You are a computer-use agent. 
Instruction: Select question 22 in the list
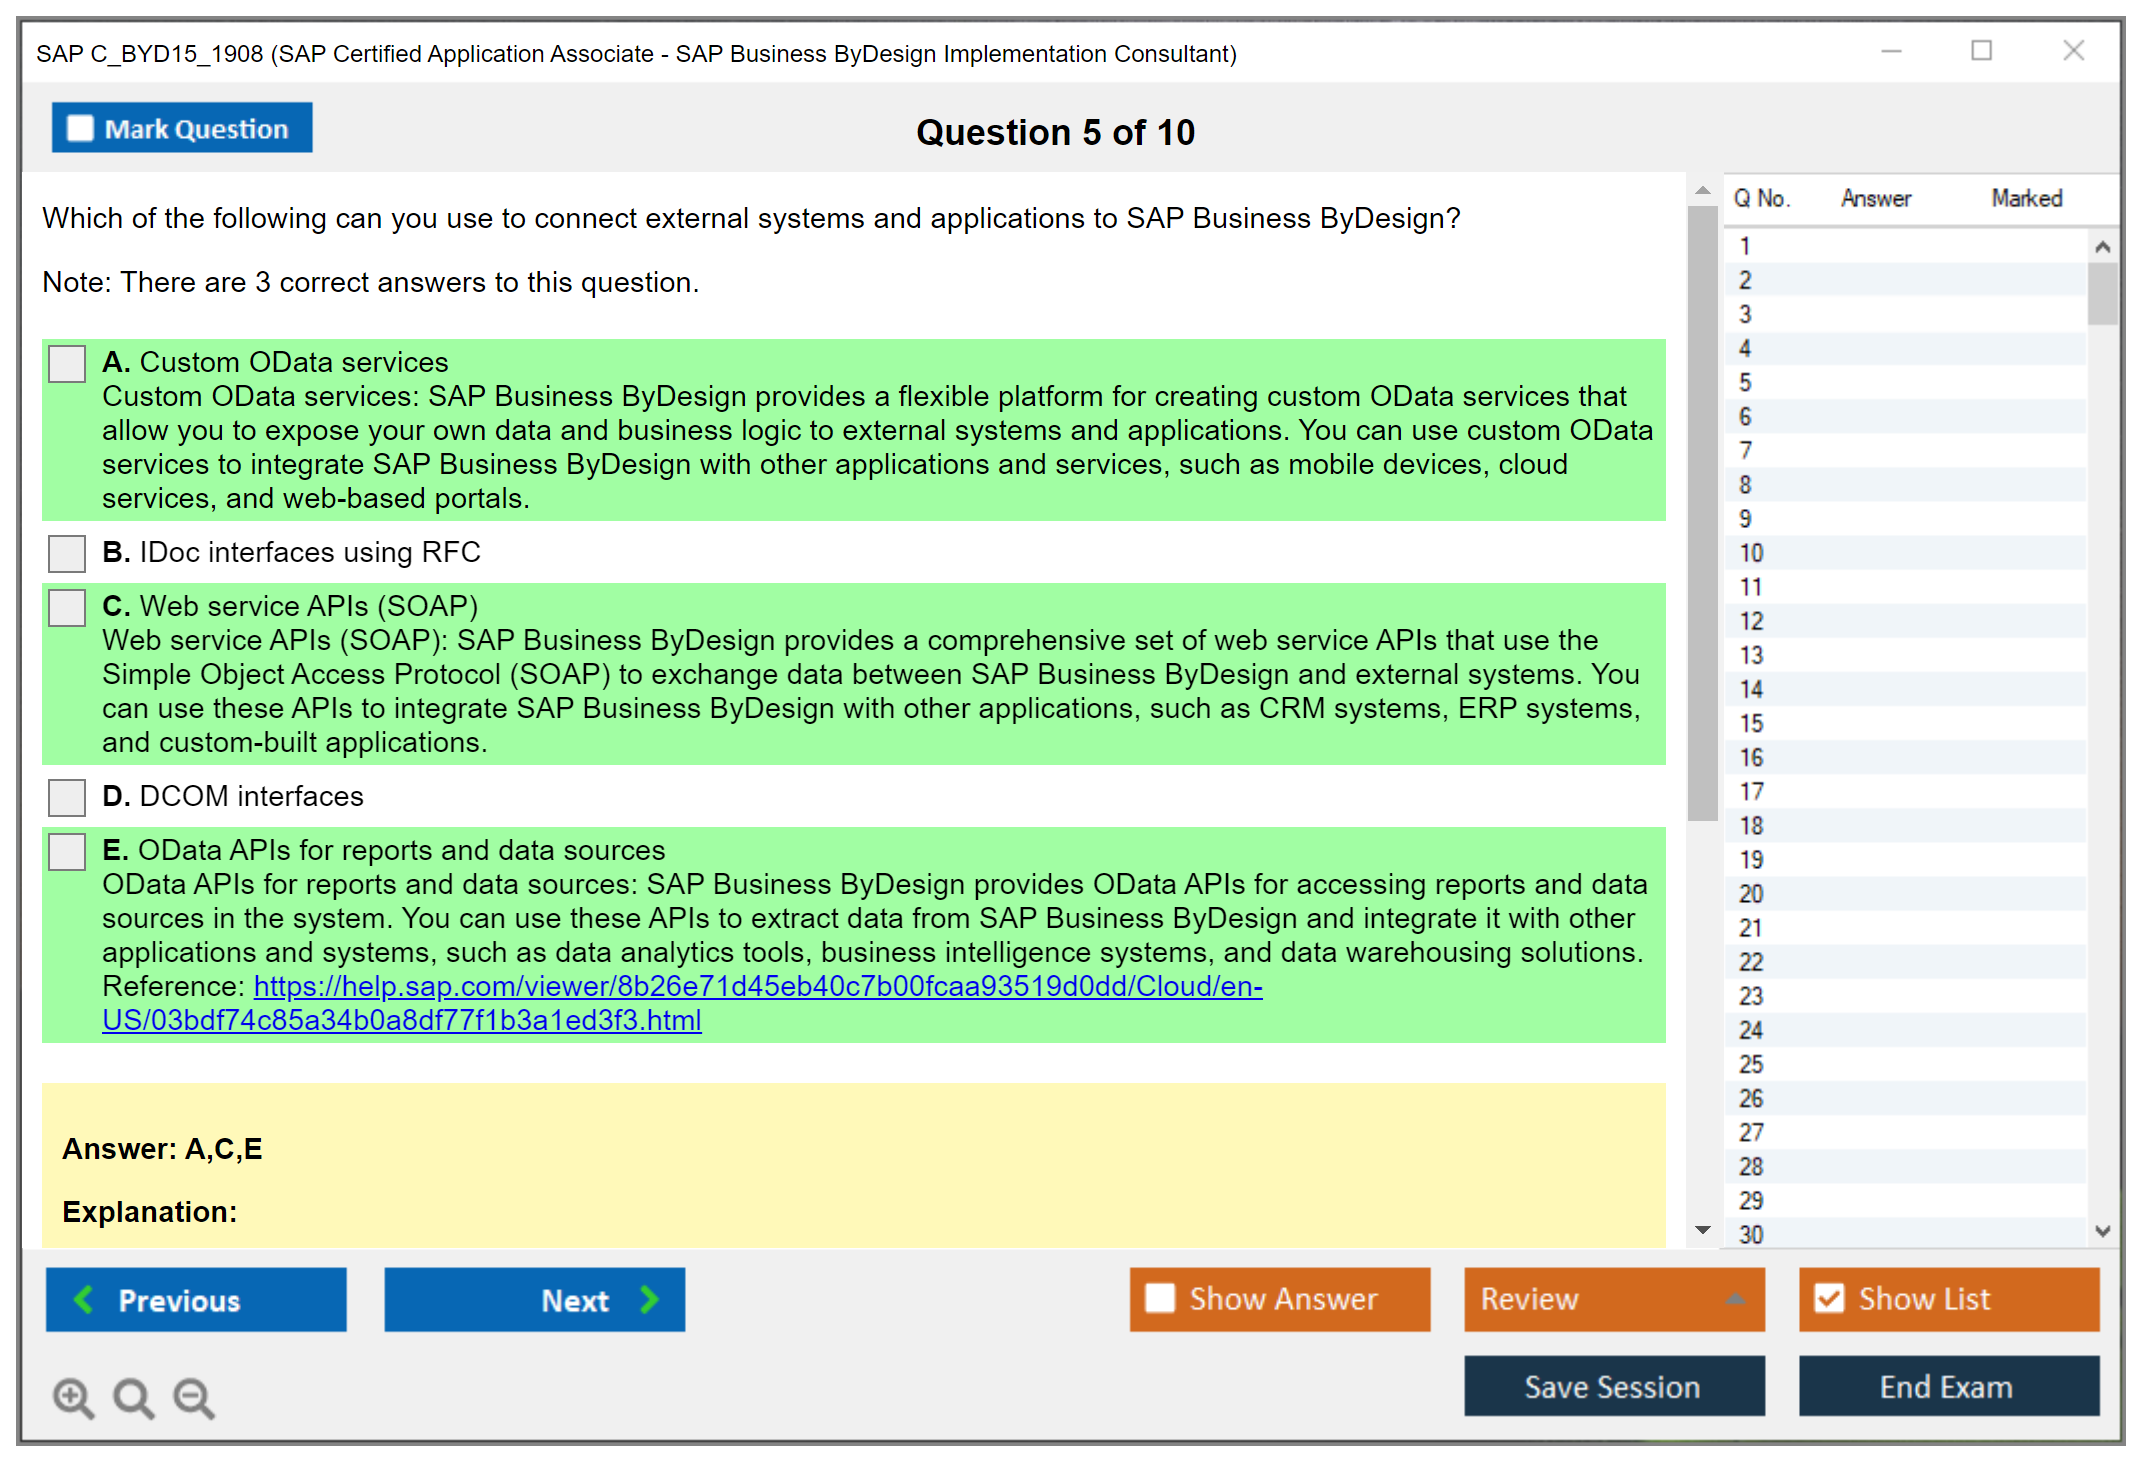1751,962
